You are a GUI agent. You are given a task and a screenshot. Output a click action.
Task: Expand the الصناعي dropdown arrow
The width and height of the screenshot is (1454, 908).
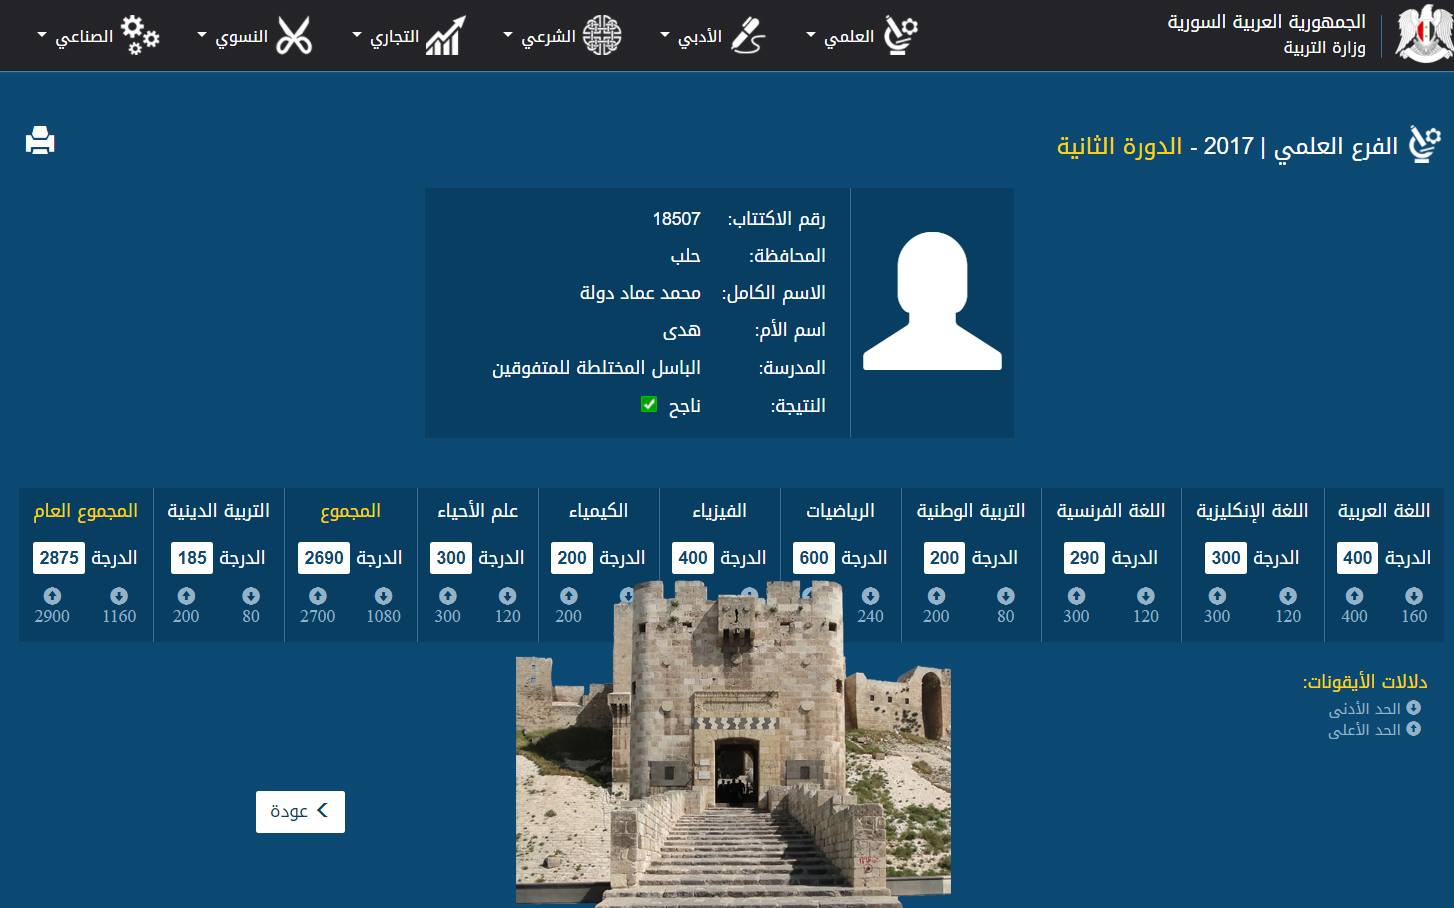pos(42,36)
